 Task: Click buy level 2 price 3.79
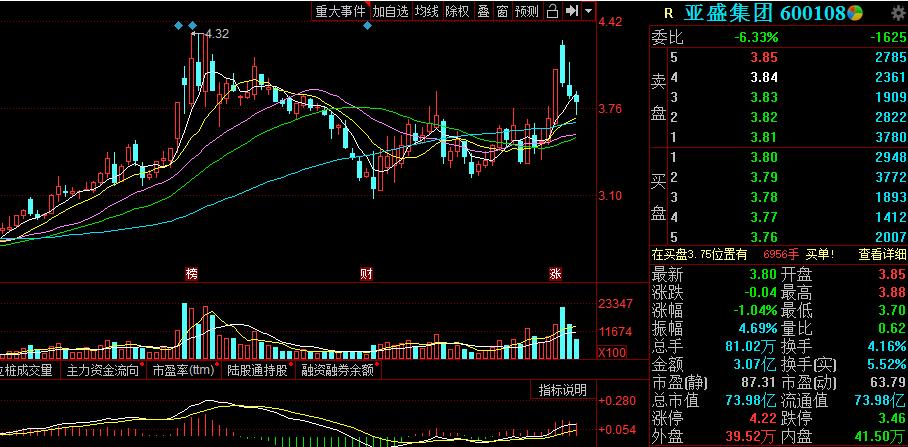click(x=764, y=177)
